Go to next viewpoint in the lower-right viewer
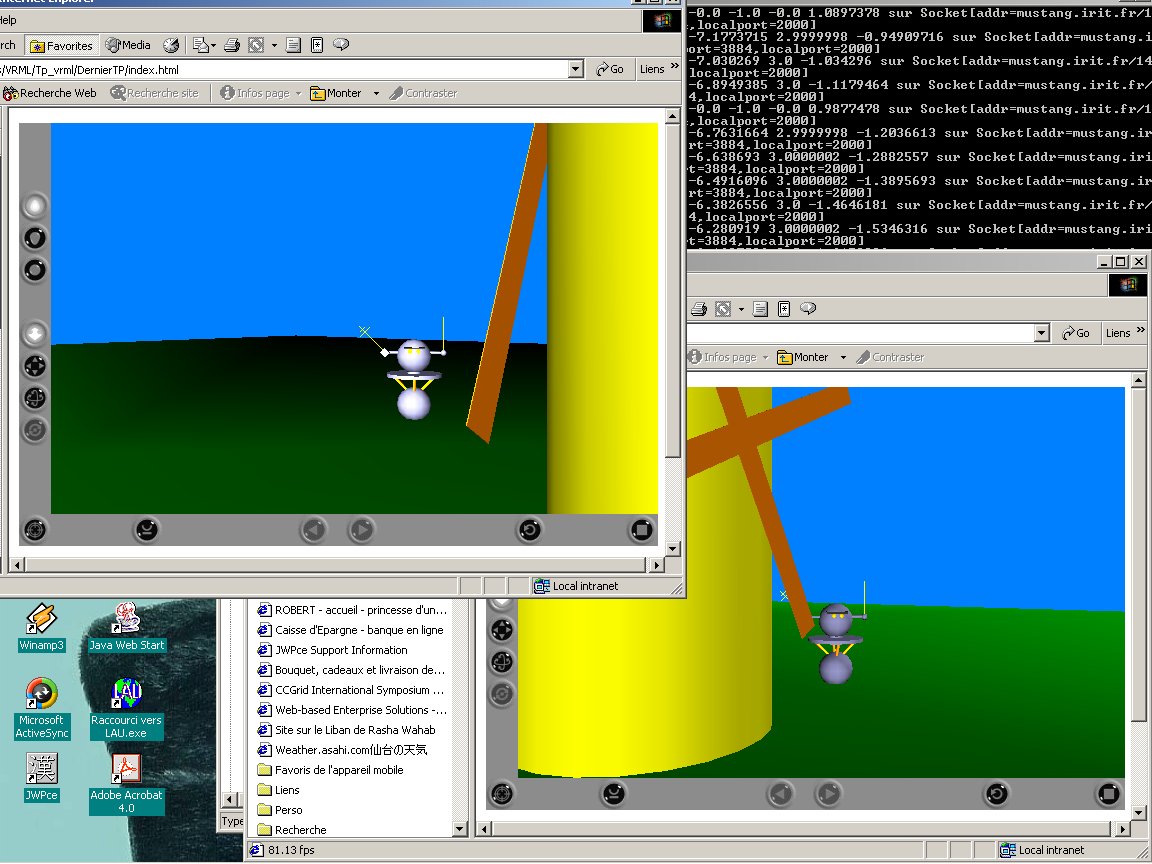 [828, 794]
